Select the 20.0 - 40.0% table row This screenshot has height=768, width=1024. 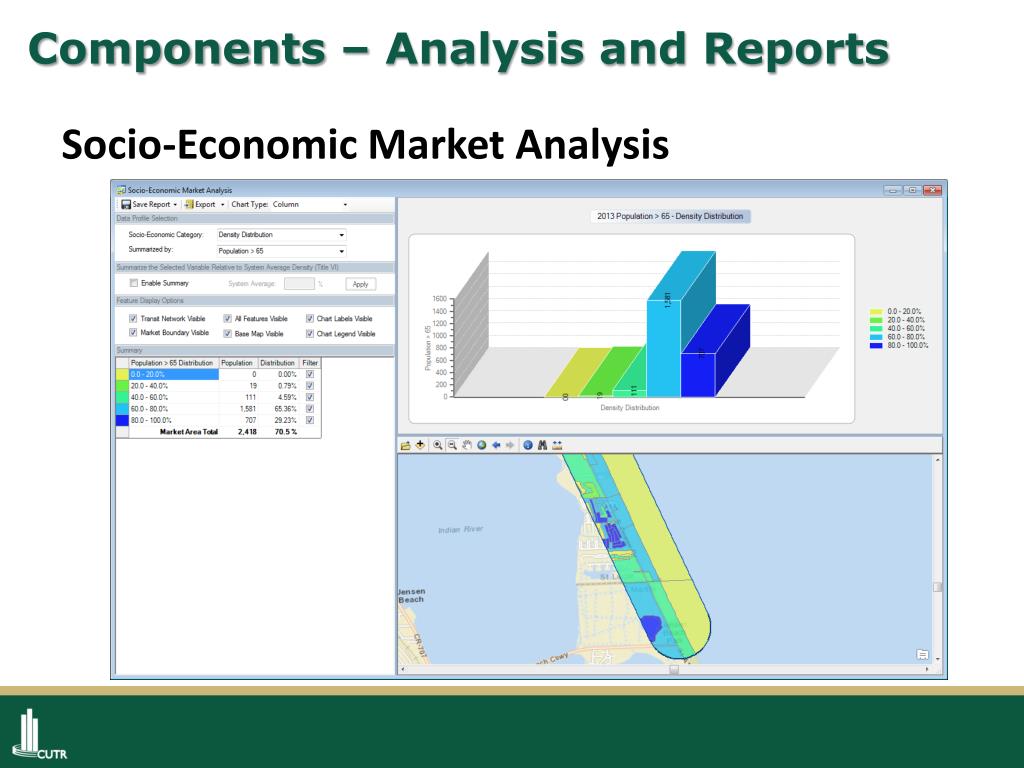point(218,386)
